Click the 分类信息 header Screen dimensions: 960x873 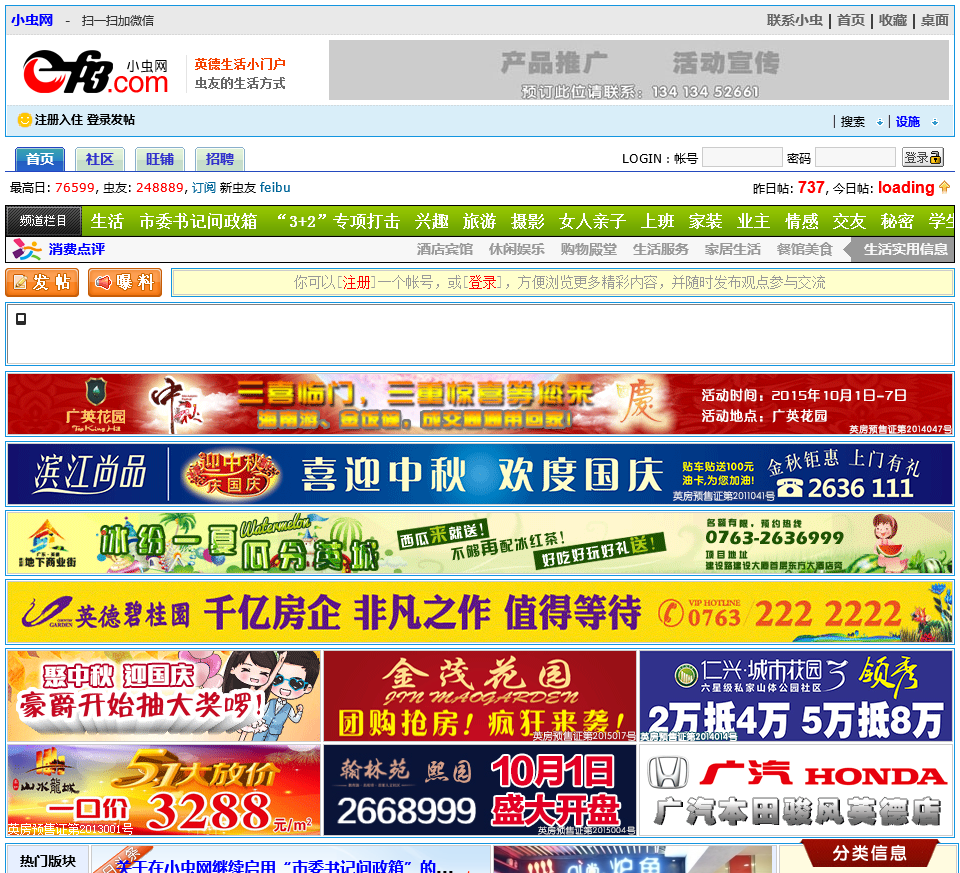[x=869, y=853]
